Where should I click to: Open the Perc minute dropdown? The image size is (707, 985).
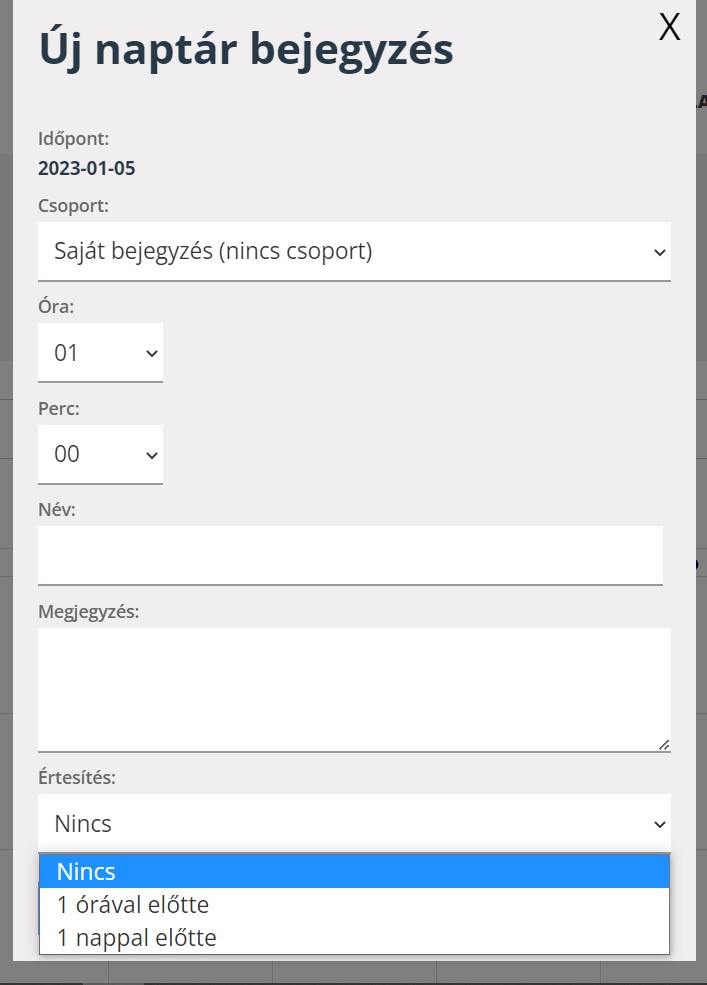click(100, 454)
